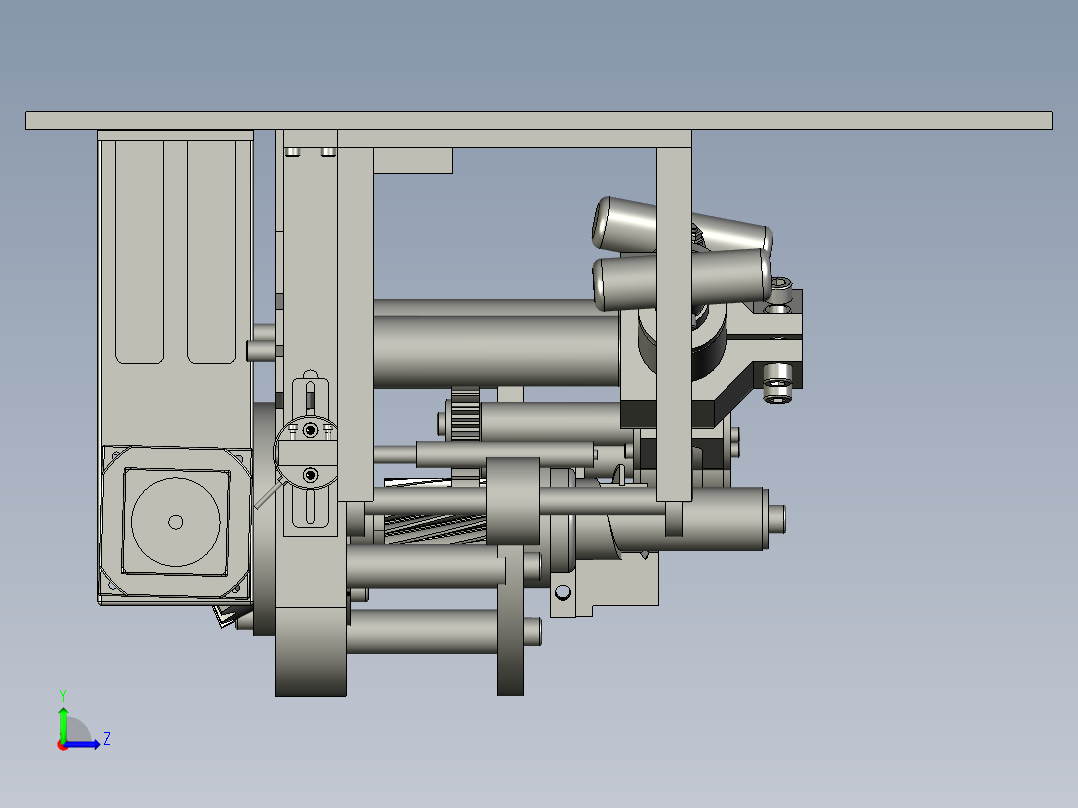
Task: Select the lowest horizontal guide rod
Action: (x=422, y=631)
